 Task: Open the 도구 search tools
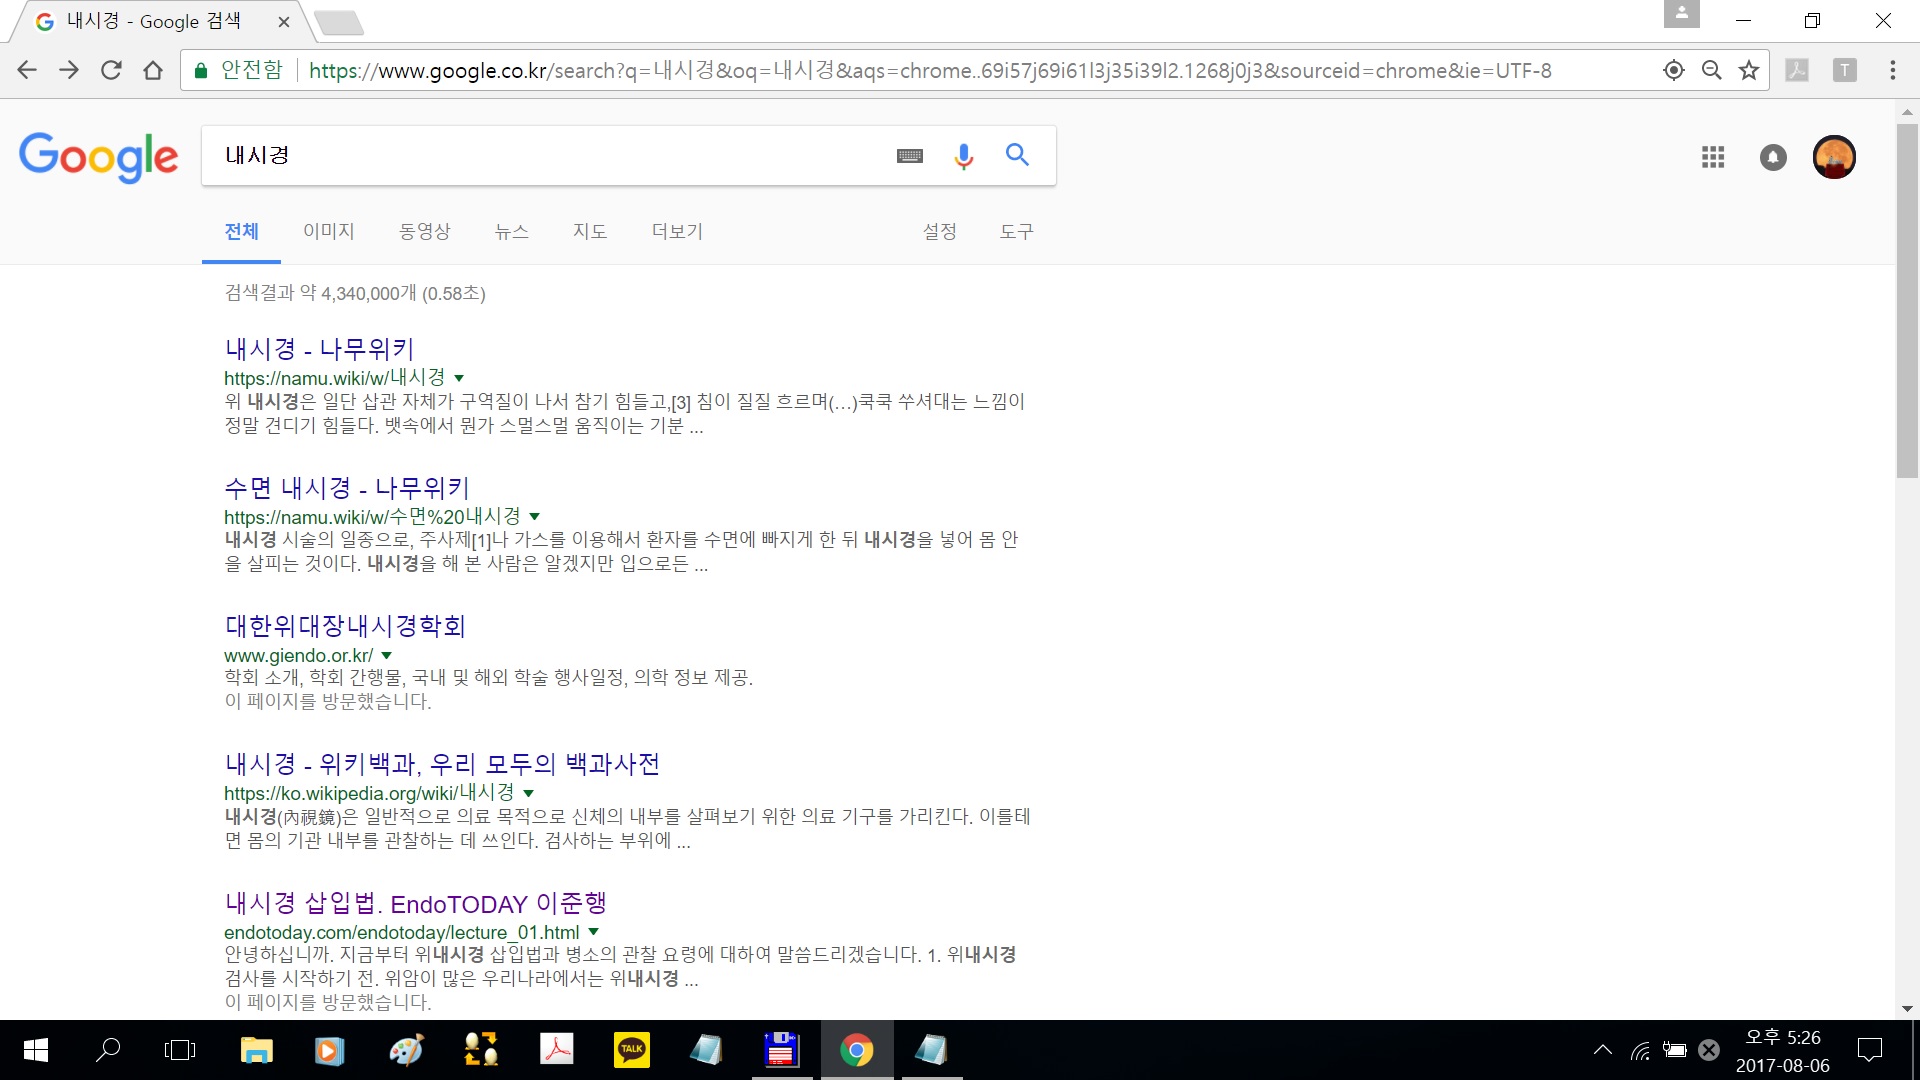(1016, 232)
